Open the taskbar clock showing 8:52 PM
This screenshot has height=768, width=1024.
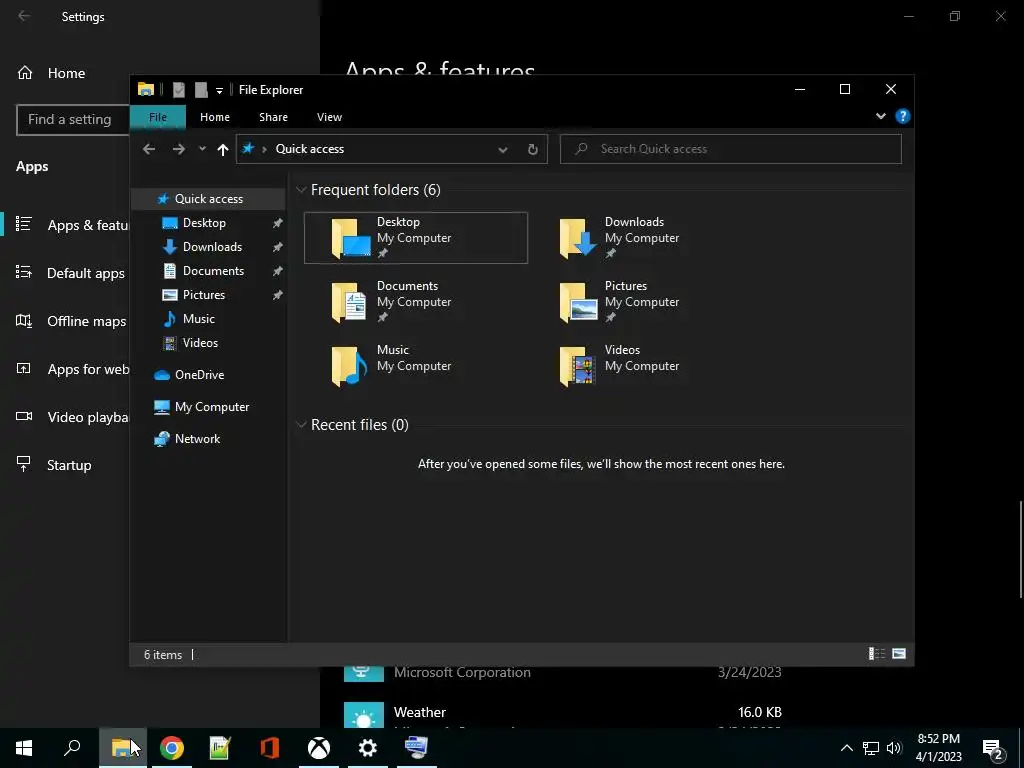pos(938,748)
